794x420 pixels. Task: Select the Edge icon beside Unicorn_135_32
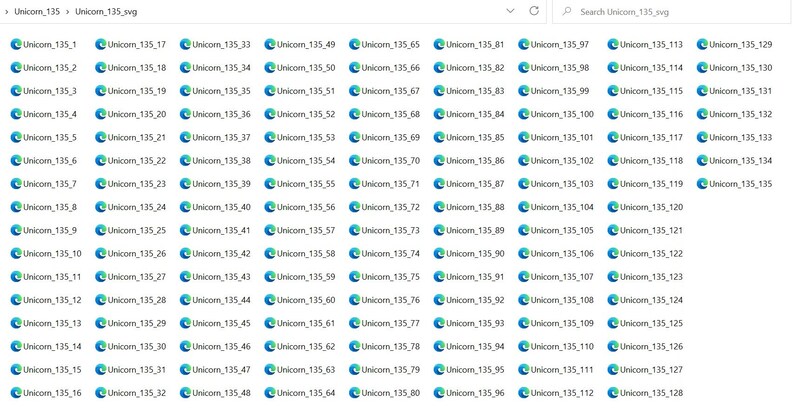101,393
